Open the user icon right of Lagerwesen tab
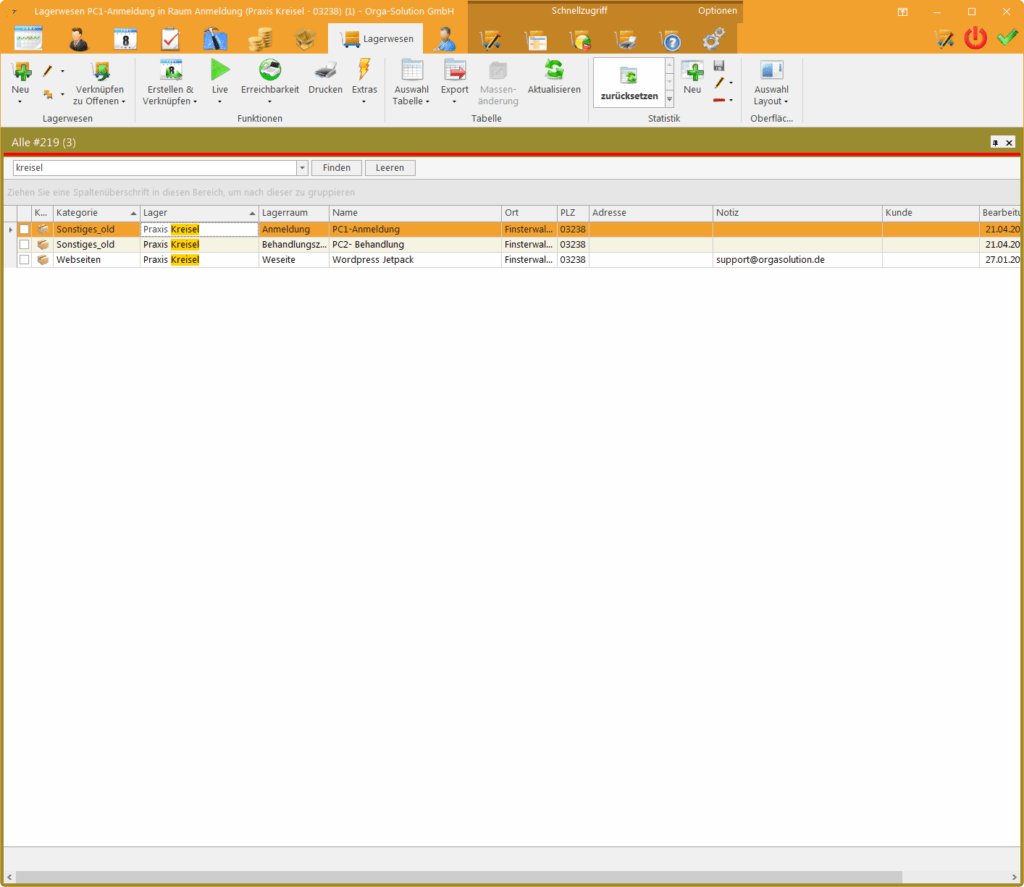This screenshot has width=1024, height=887. [x=446, y=39]
